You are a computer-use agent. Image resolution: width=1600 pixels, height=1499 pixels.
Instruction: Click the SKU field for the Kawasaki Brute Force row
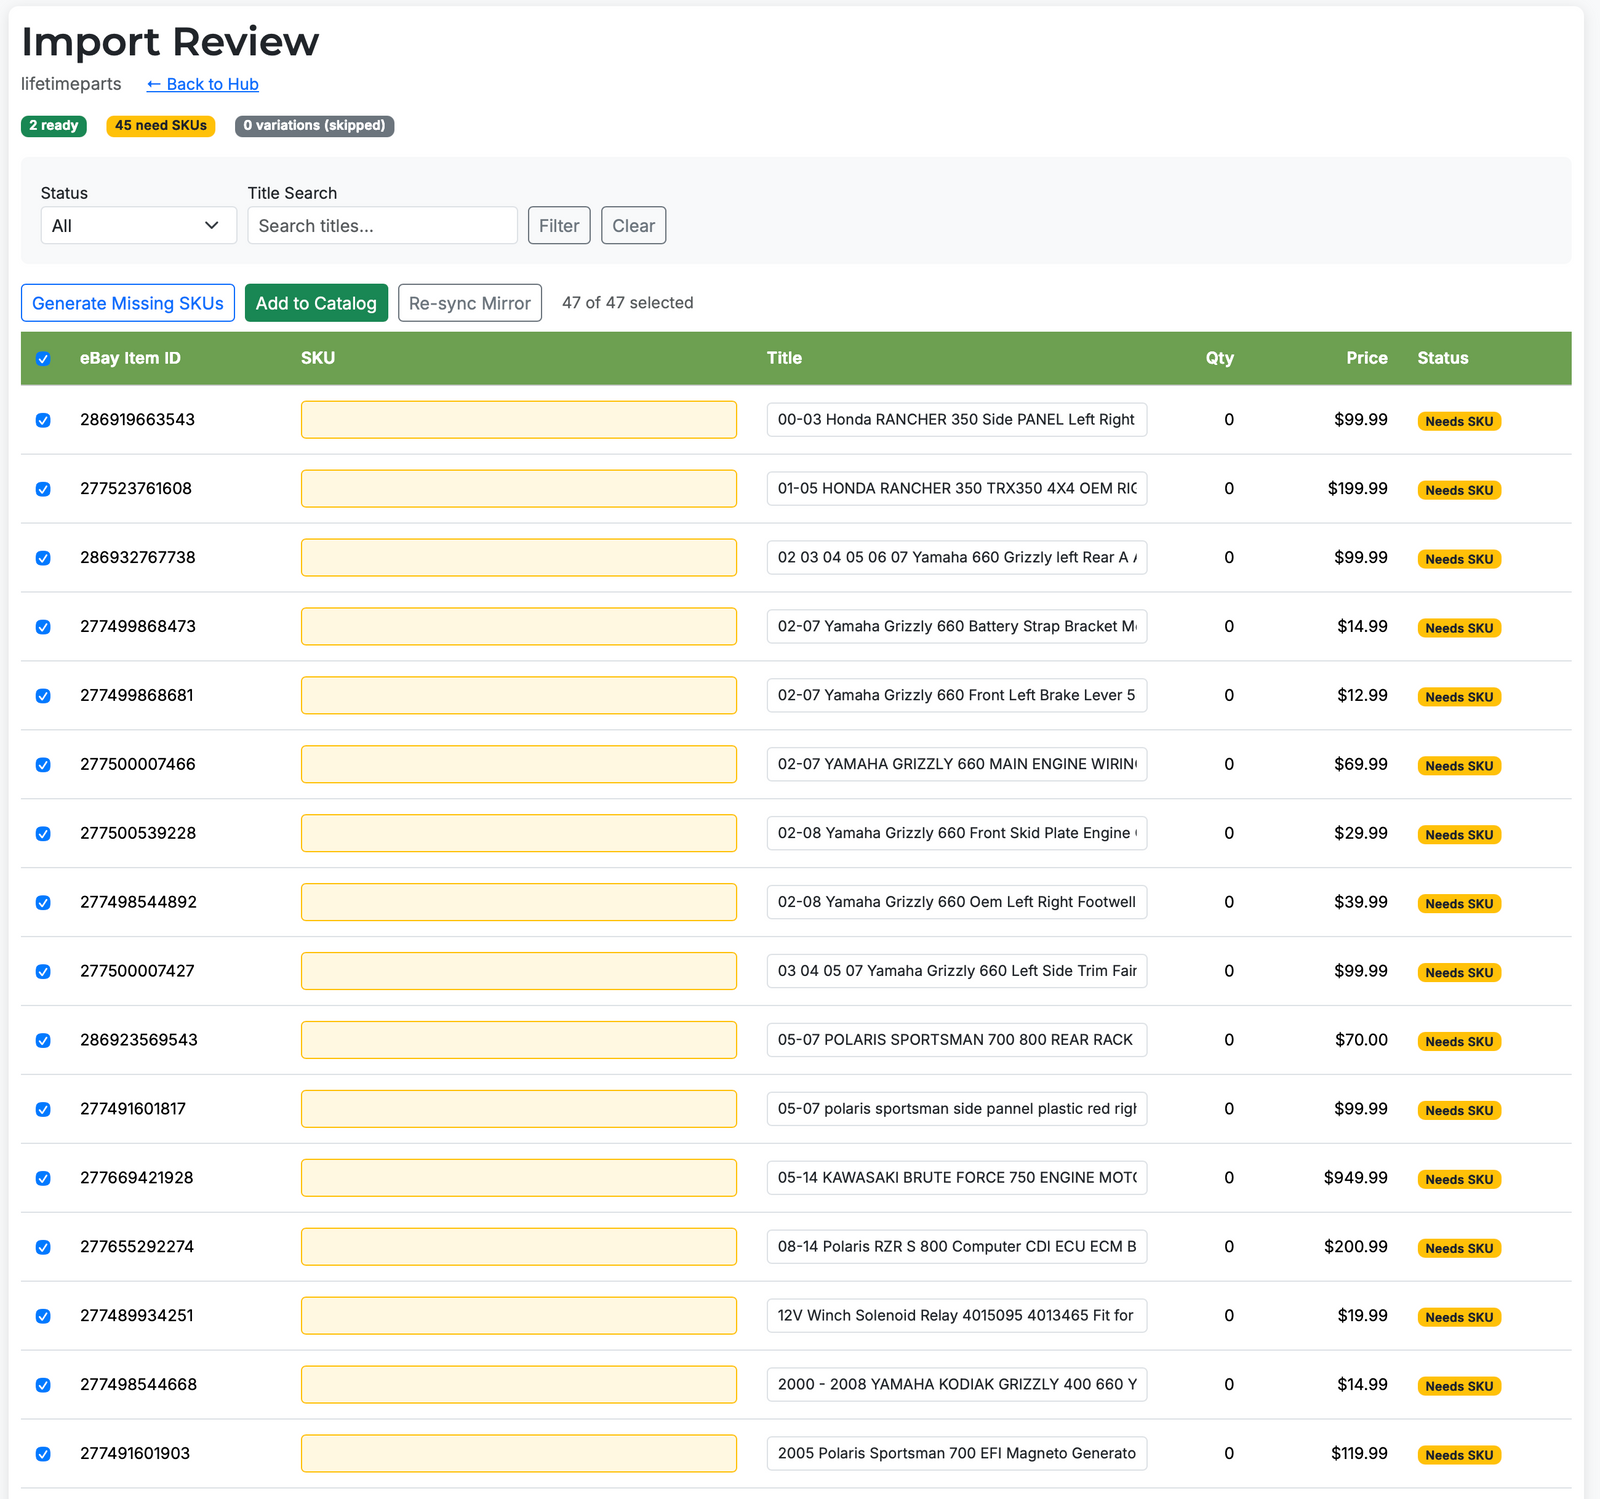pos(518,1177)
